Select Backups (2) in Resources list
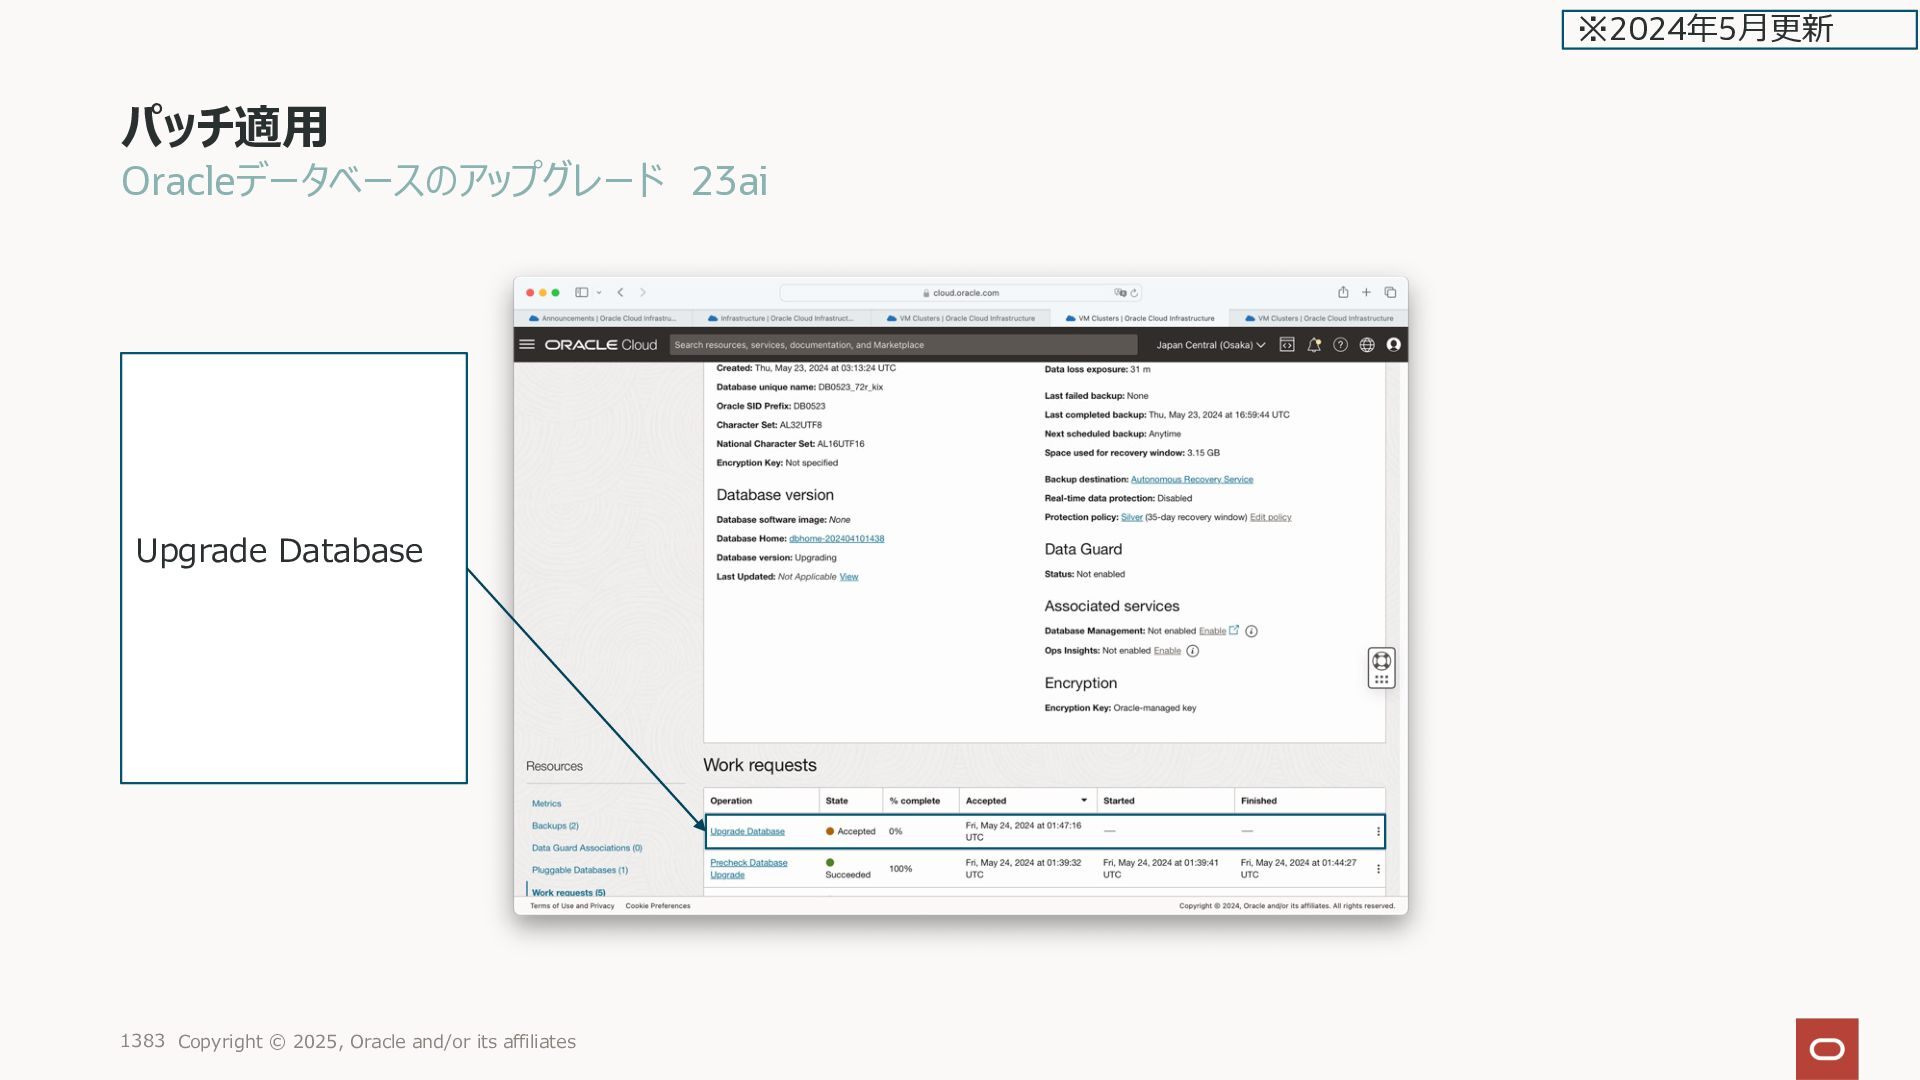1920x1080 pixels. pyautogui.click(x=555, y=826)
